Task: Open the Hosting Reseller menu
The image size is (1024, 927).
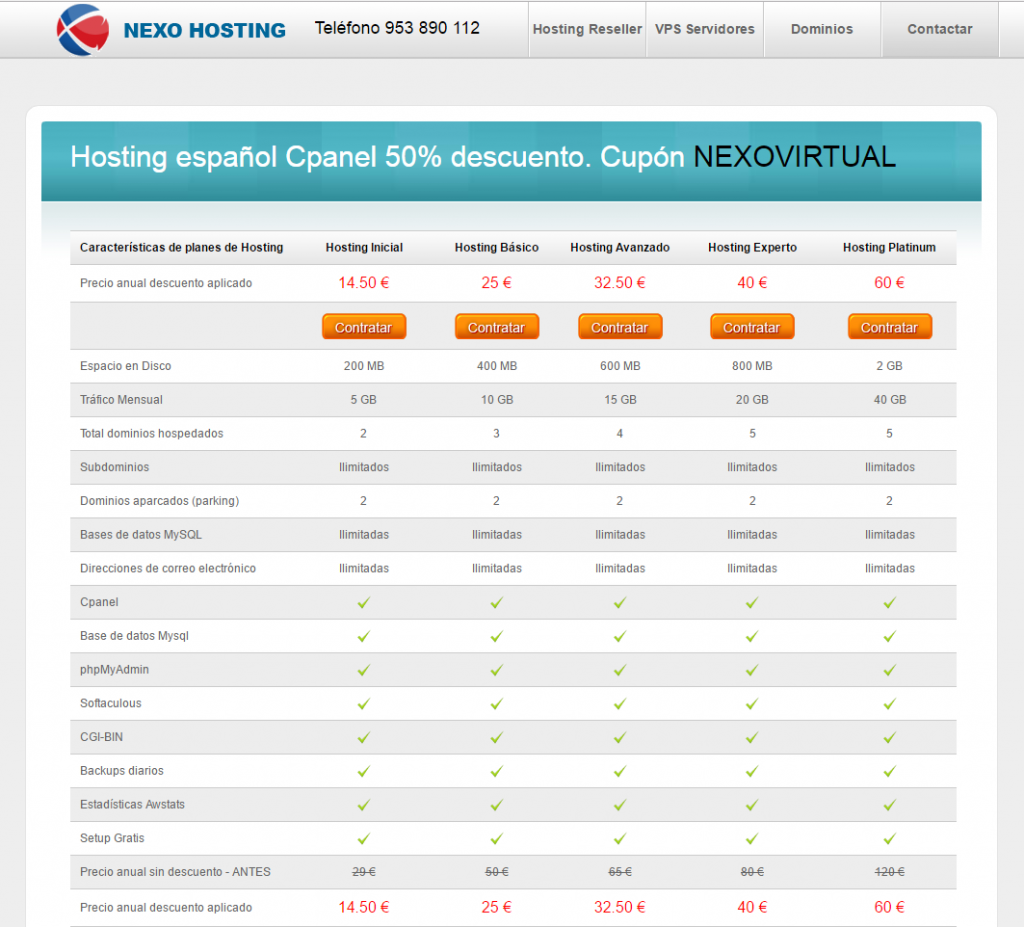Action: pyautogui.click(x=587, y=29)
